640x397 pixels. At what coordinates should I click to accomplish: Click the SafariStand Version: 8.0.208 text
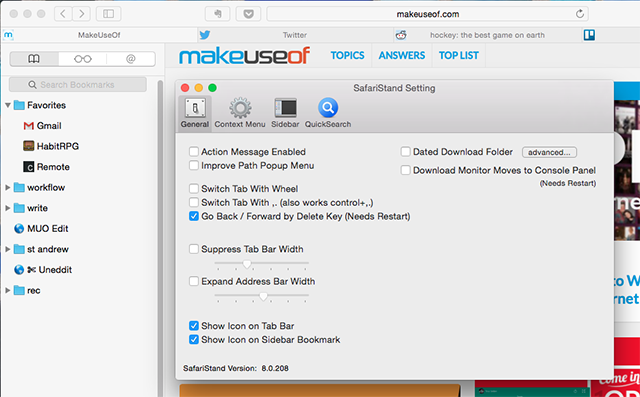pos(236,368)
